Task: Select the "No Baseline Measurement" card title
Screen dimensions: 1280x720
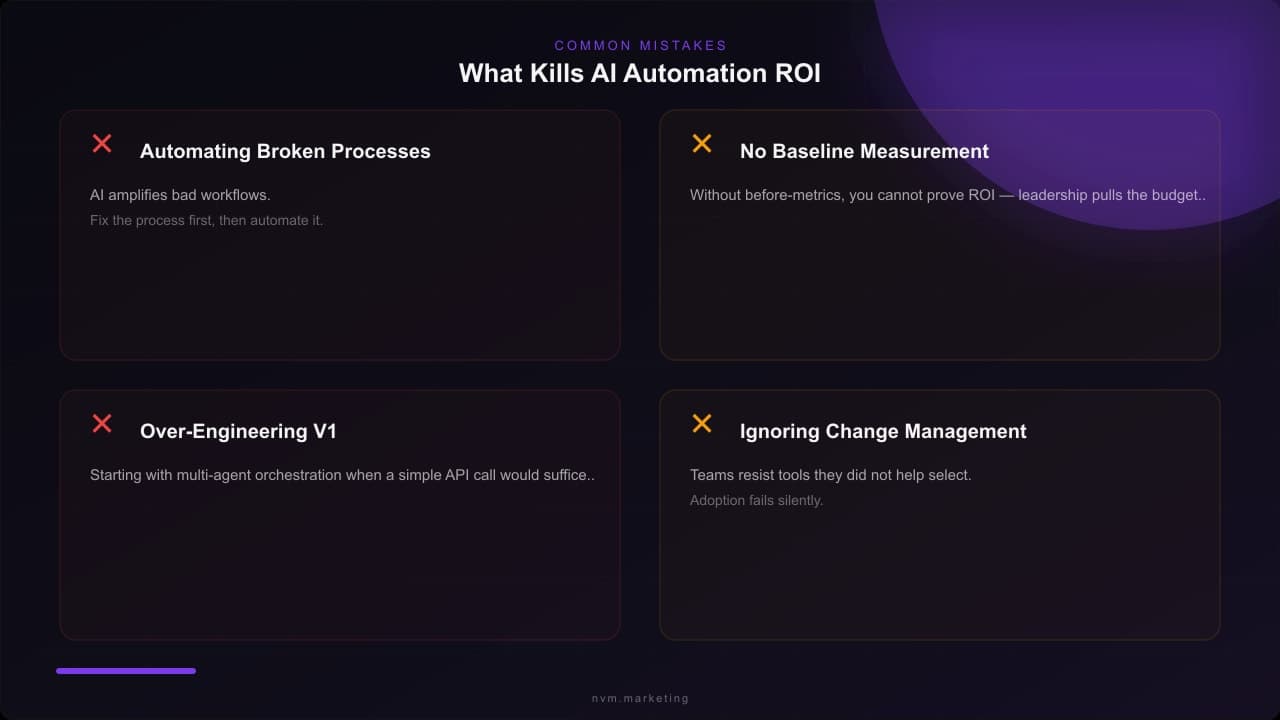Action: (x=864, y=151)
